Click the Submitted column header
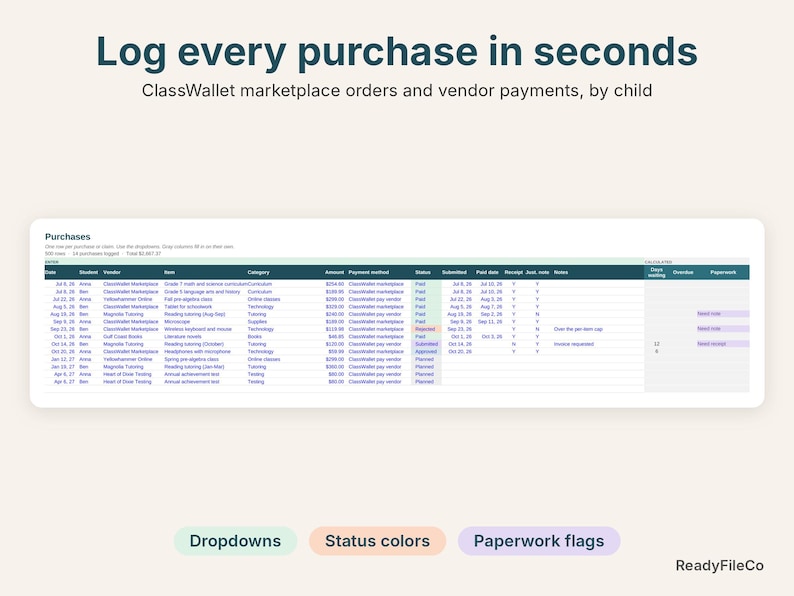Viewport: 794px width, 596px height. coord(454,272)
